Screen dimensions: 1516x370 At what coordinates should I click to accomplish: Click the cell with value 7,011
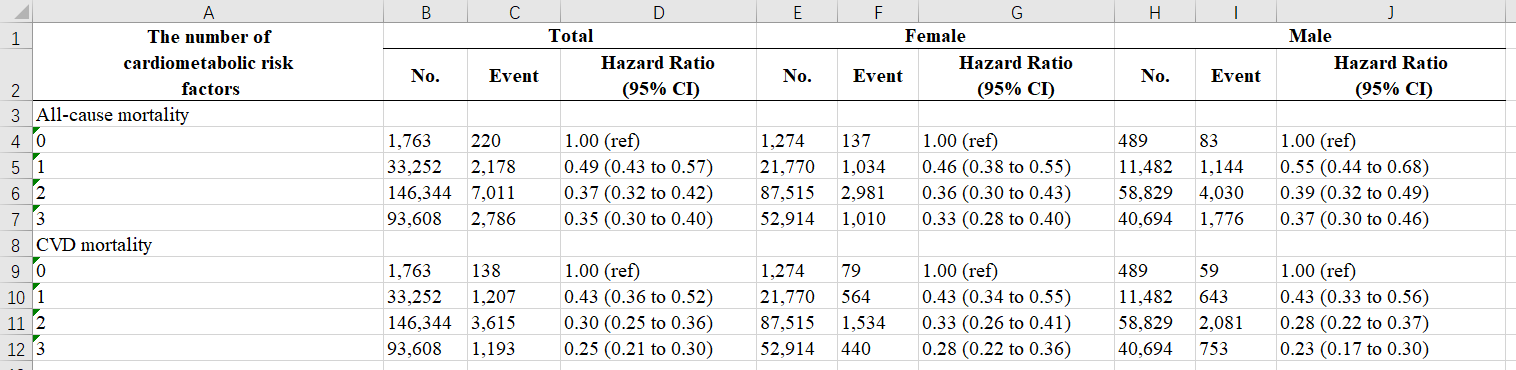[x=513, y=192]
